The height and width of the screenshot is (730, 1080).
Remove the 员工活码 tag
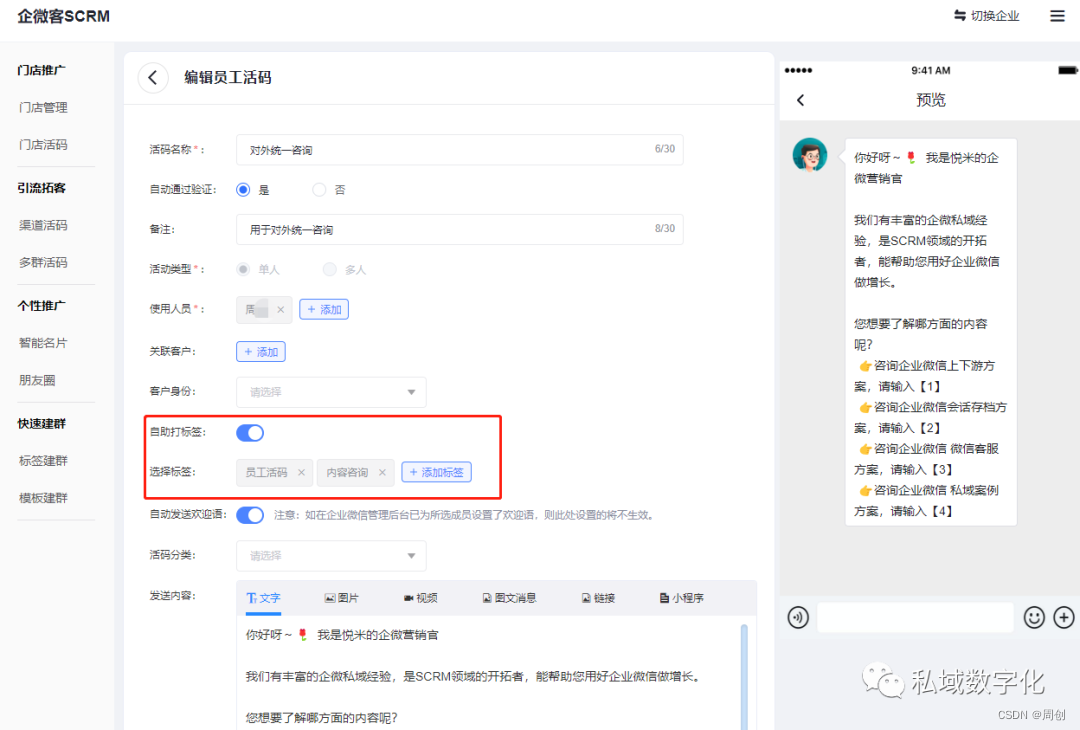pos(301,472)
